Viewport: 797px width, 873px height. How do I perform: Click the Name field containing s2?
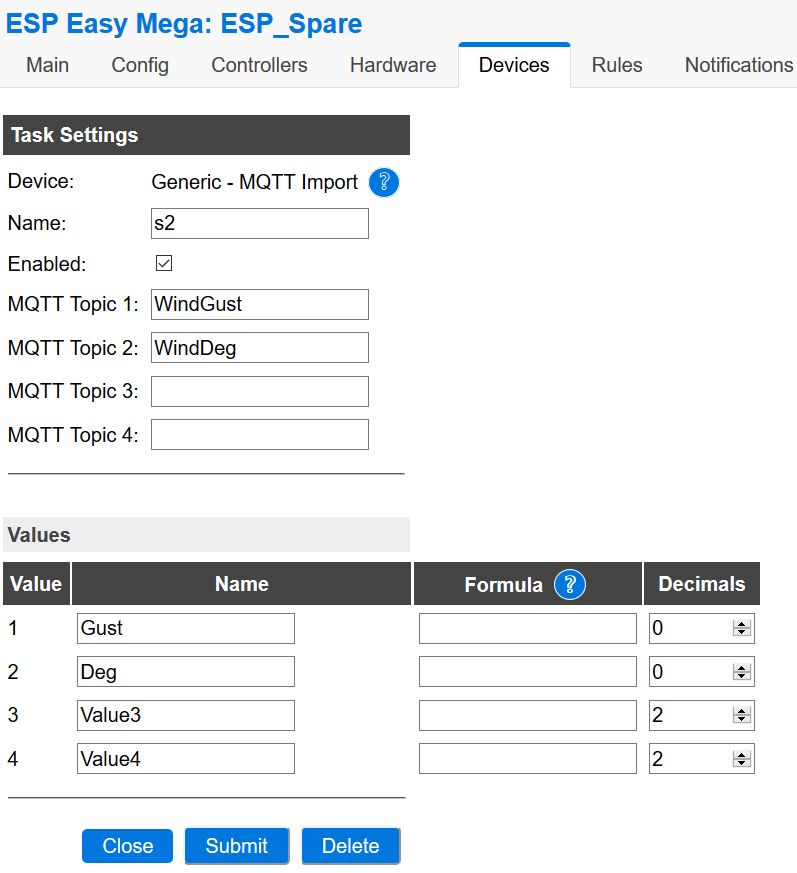click(x=260, y=223)
